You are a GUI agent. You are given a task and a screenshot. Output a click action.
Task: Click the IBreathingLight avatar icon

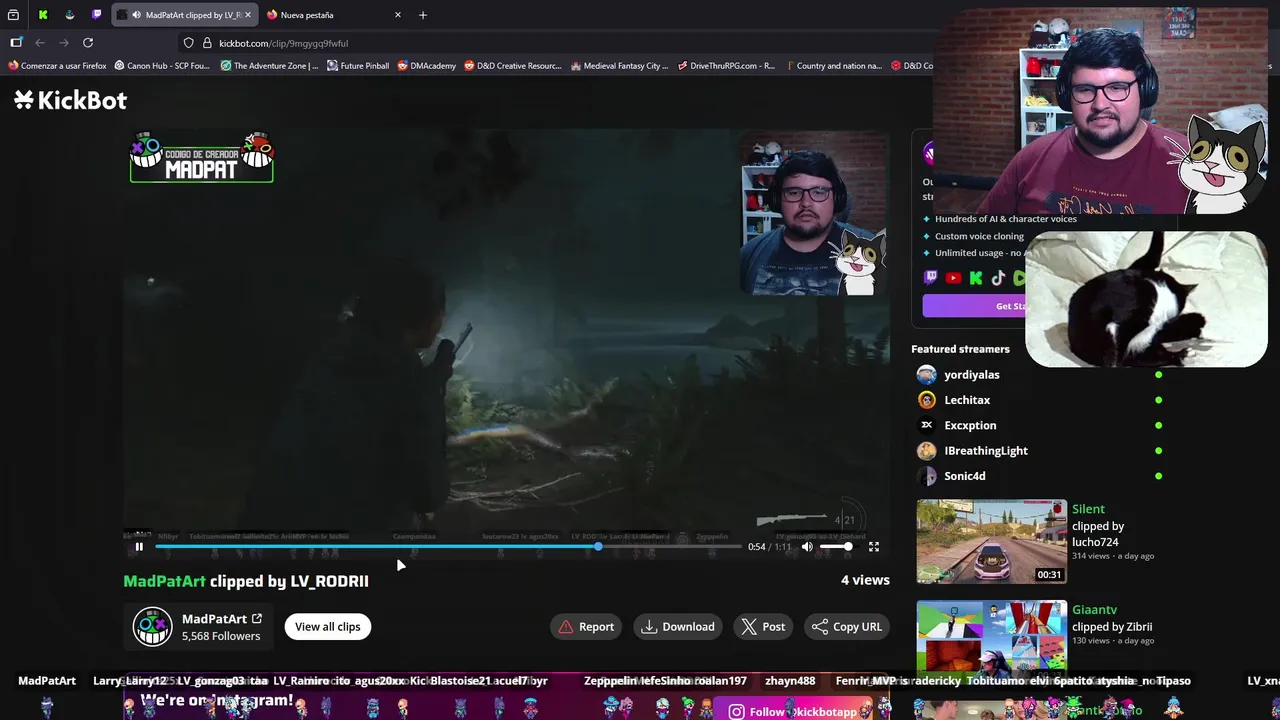point(927,451)
